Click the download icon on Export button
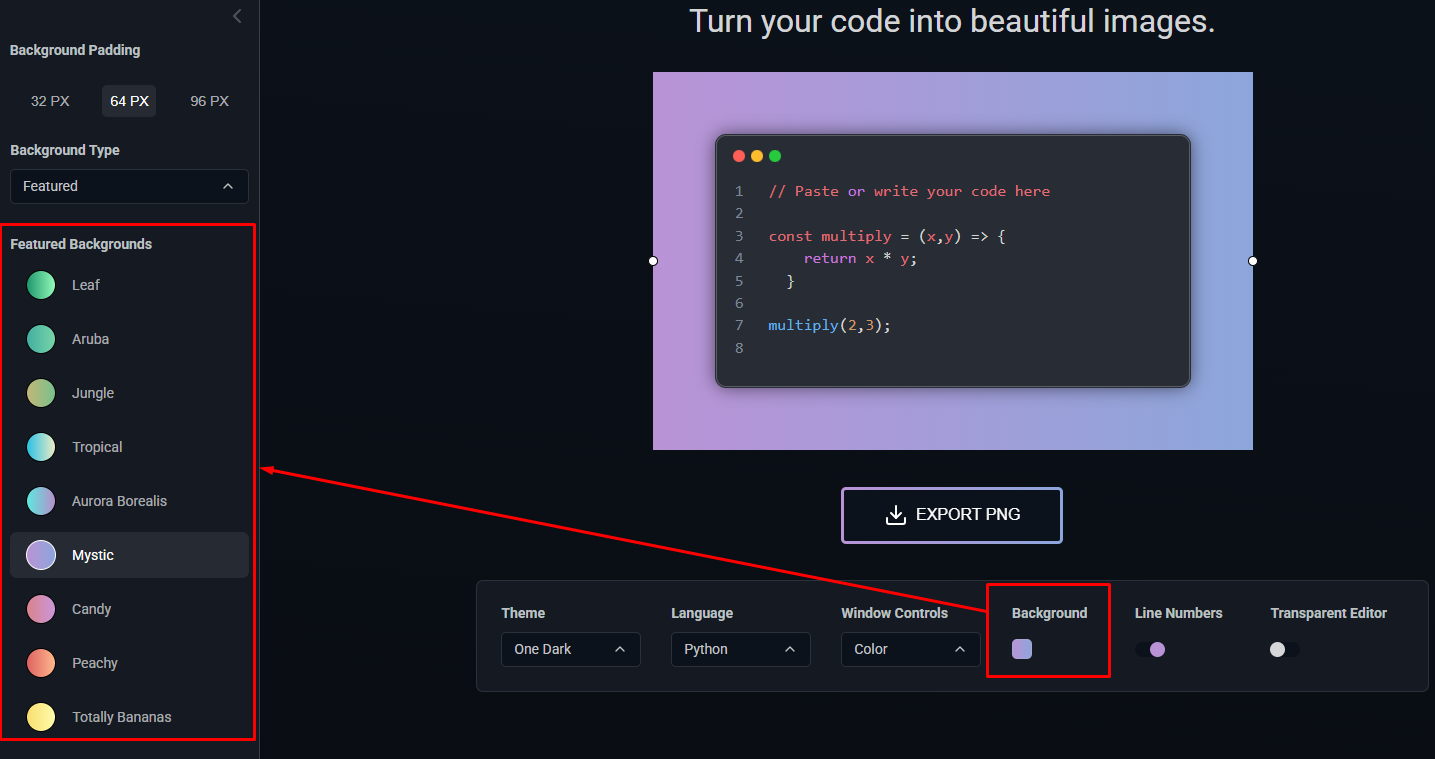The width and height of the screenshot is (1435, 759). click(896, 515)
